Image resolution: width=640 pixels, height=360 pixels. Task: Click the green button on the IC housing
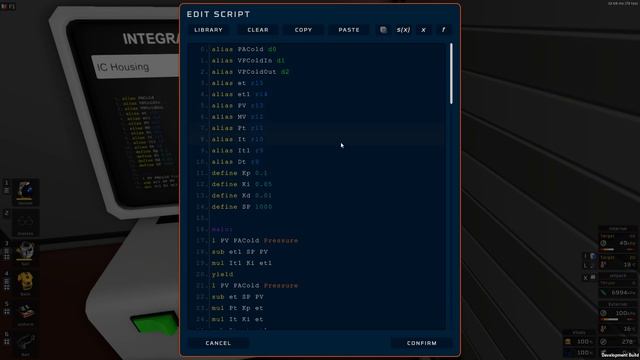[155, 324]
